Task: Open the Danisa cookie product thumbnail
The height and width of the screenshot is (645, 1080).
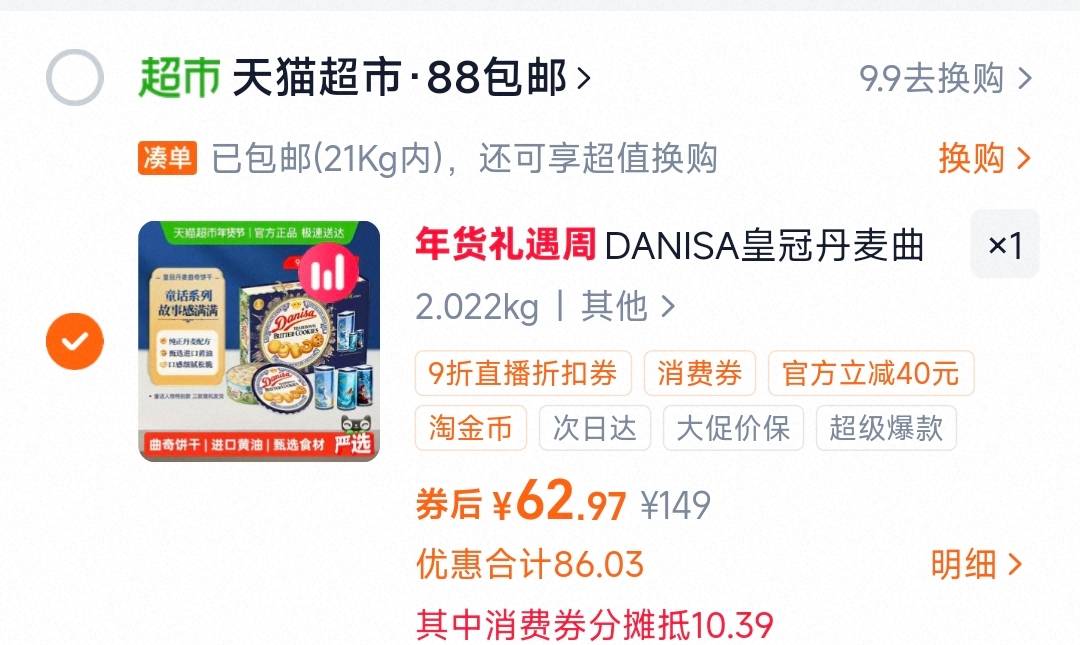Action: 259,341
